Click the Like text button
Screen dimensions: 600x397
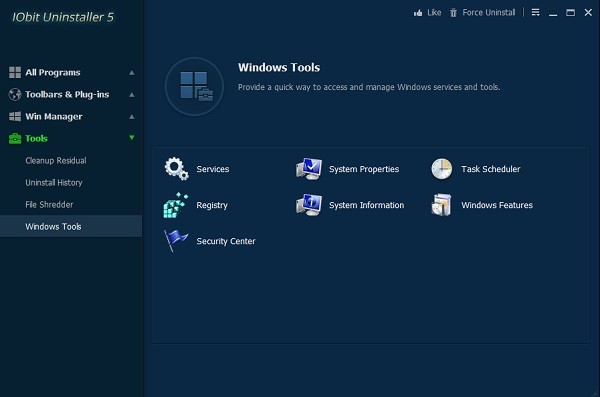[x=434, y=13]
